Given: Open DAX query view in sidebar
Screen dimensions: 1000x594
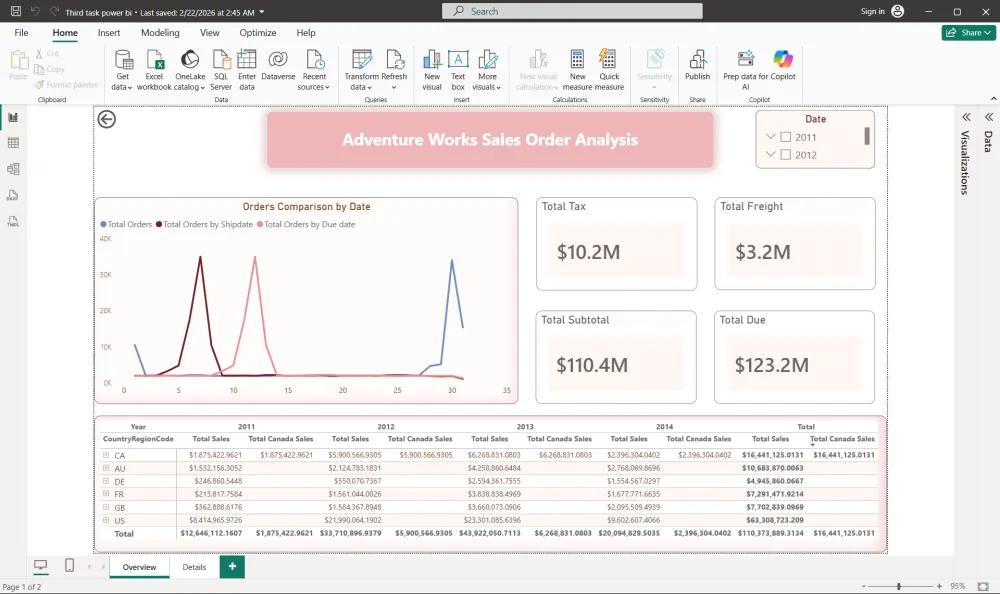Looking at the screenshot, I should 13,195.
